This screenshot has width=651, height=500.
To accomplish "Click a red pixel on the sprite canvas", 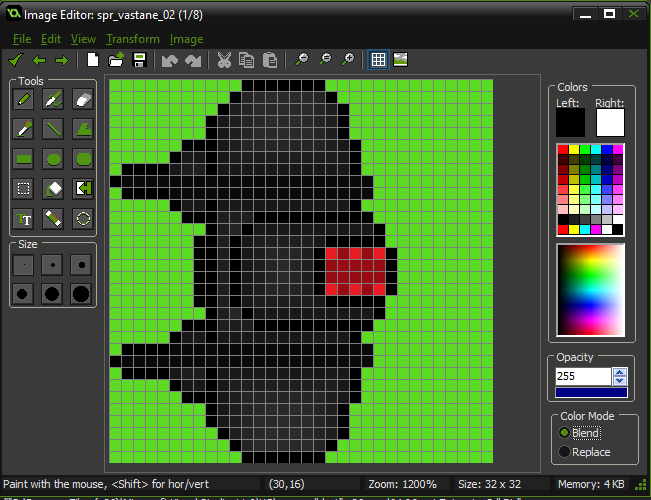I will 355,272.
